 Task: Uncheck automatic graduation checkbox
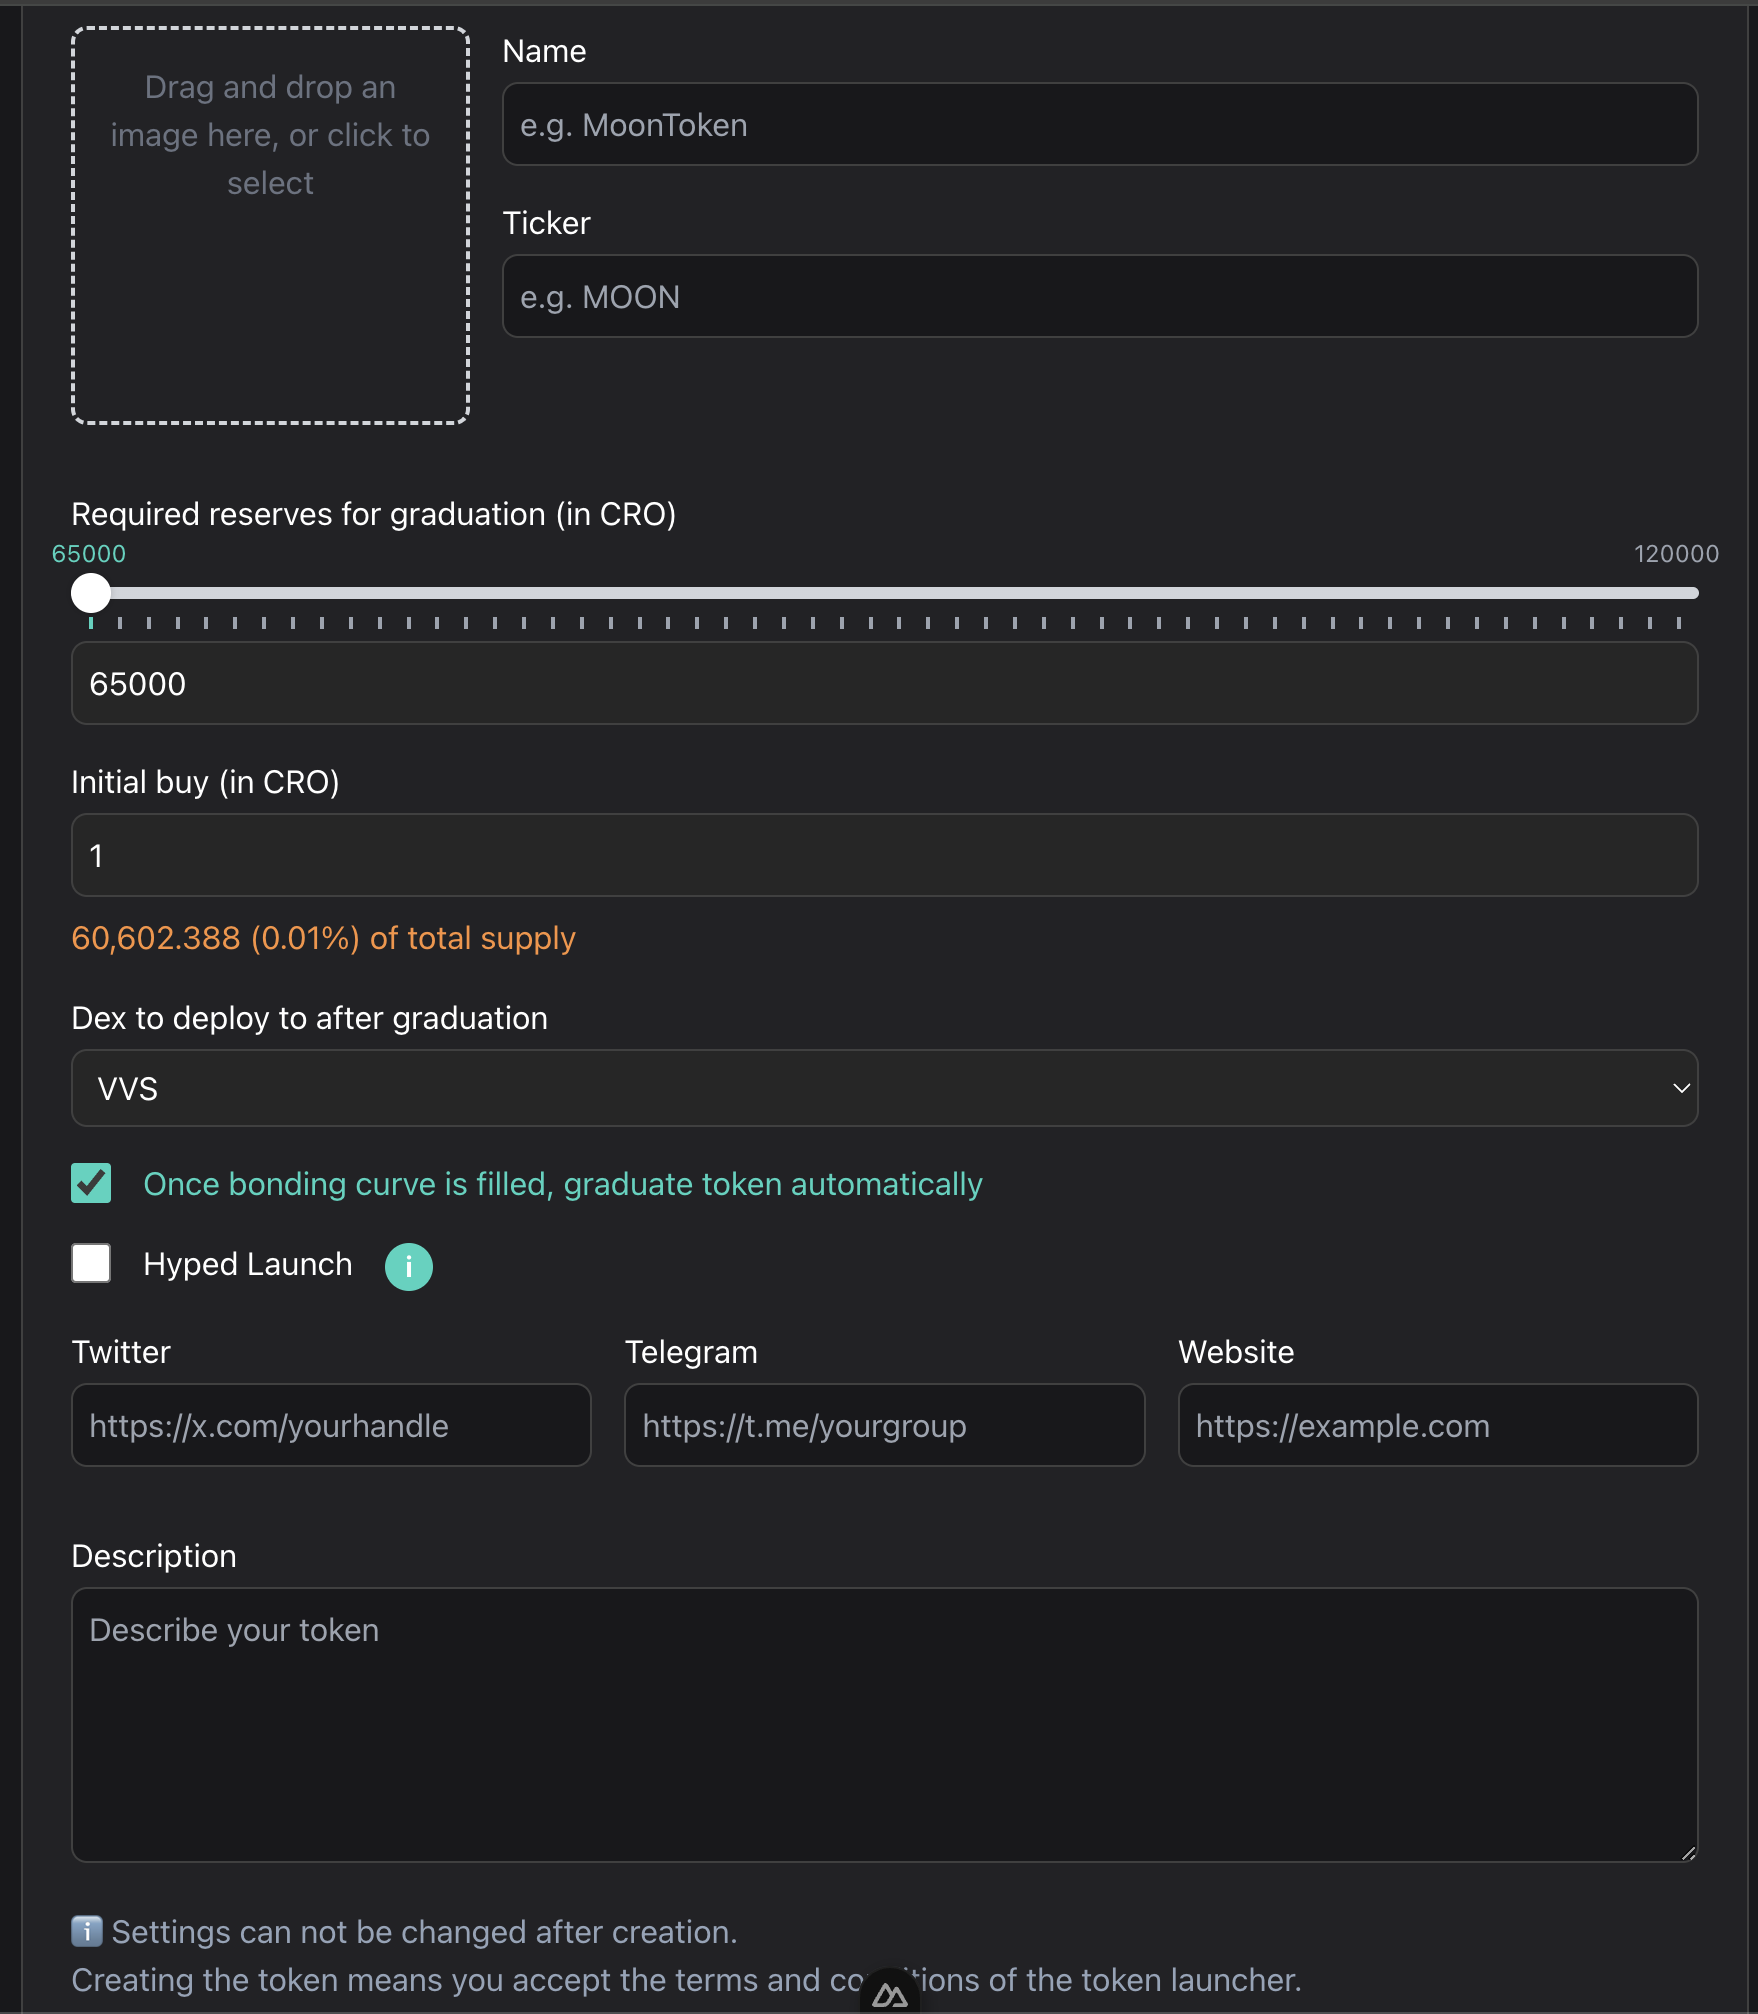pyautogui.click(x=91, y=1183)
